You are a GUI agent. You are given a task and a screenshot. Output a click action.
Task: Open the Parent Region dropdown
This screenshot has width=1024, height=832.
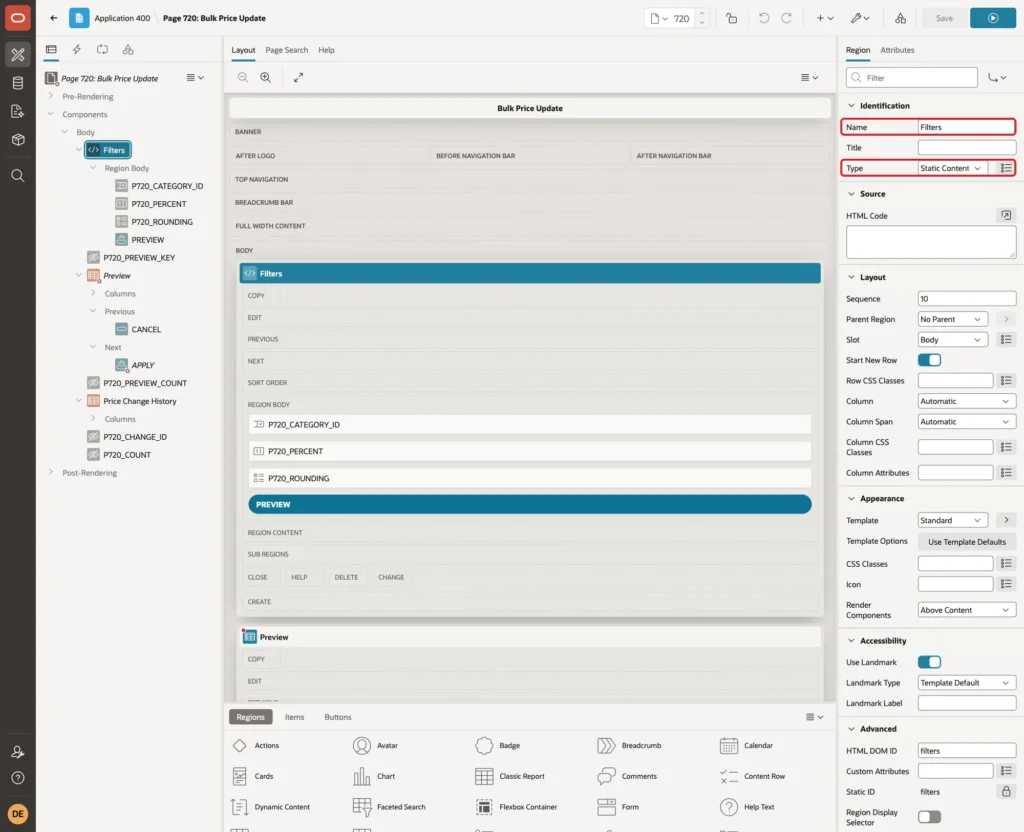[952, 319]
